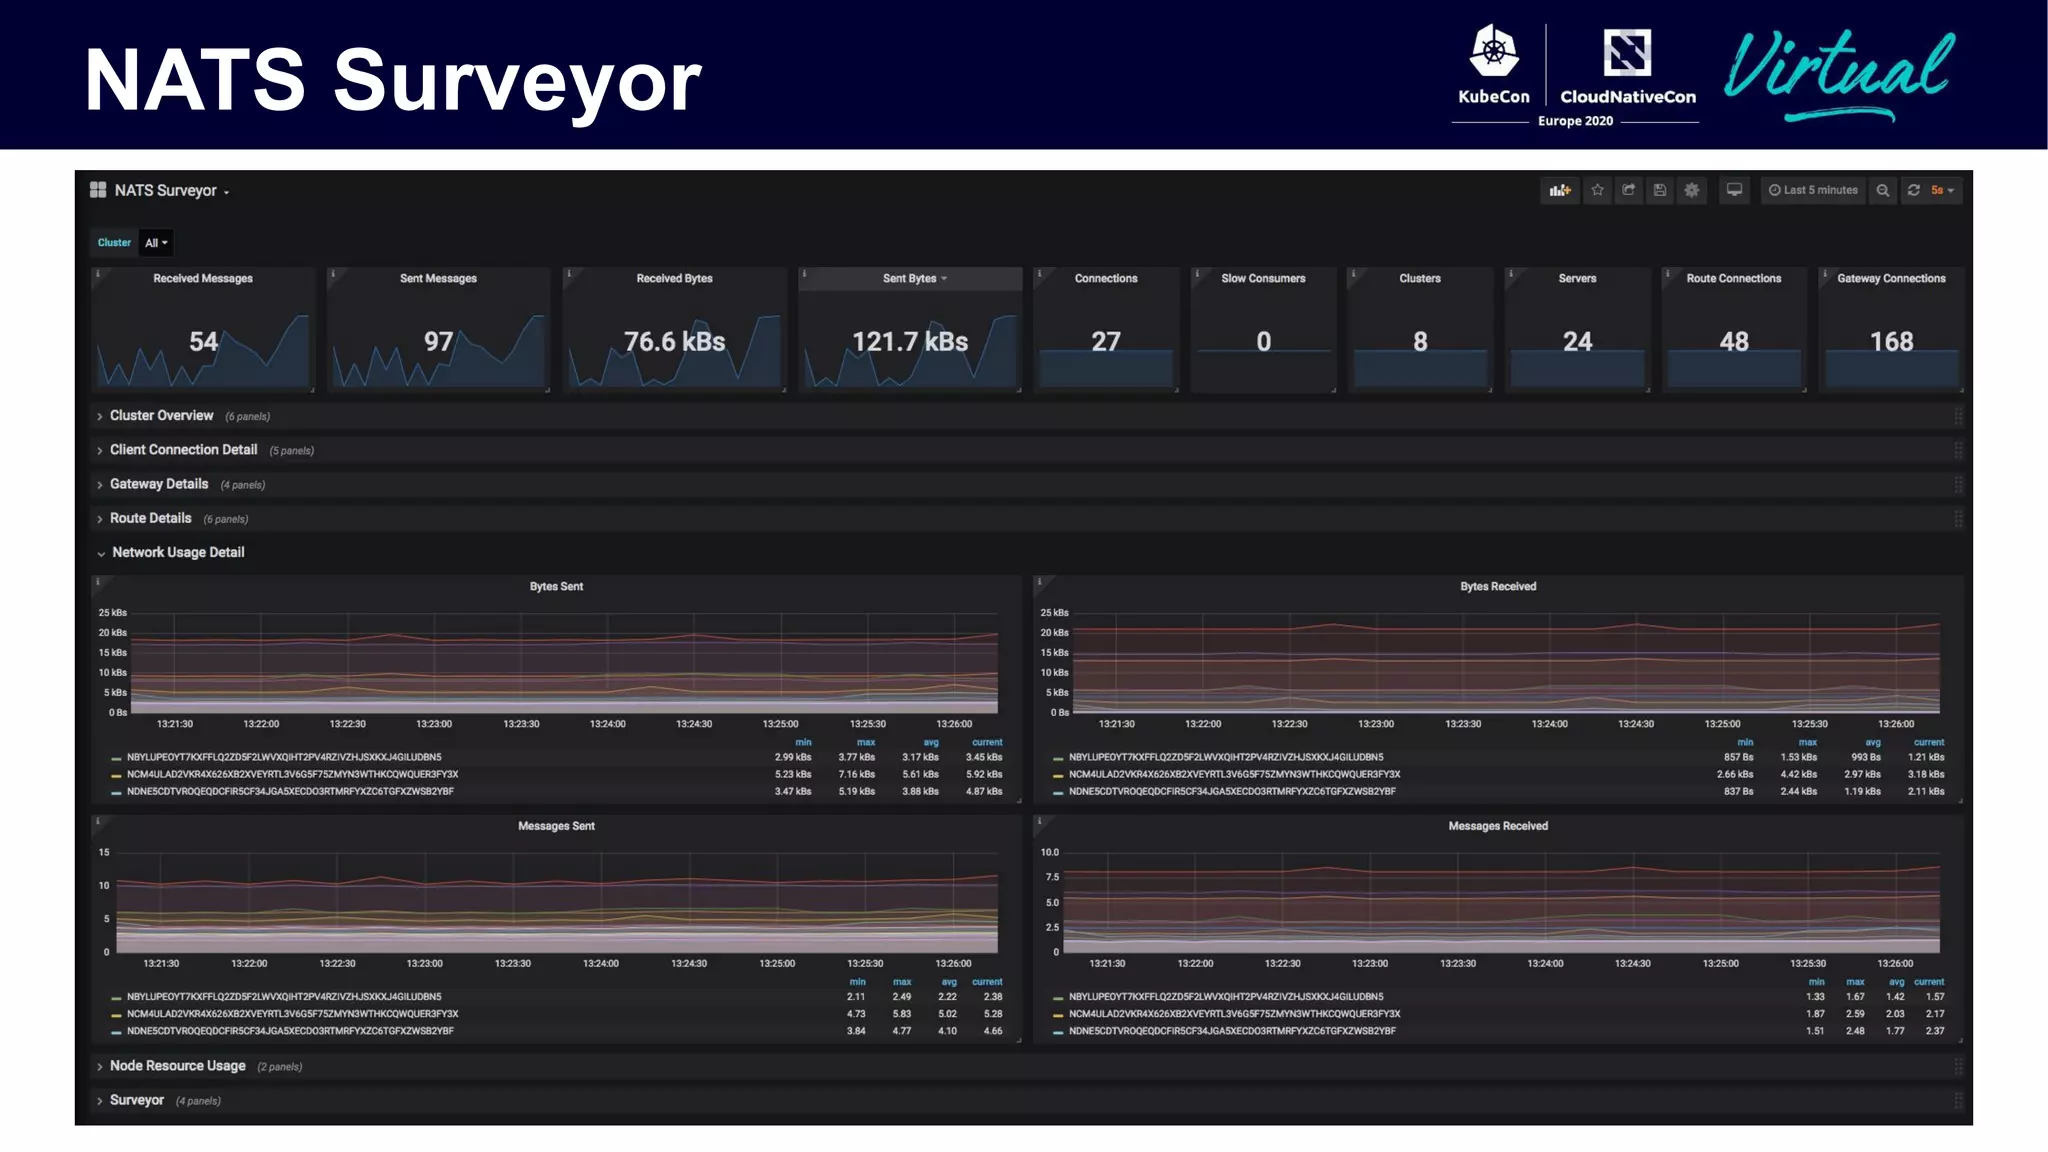This screenshot has width=2048, height=1152.
Task: Star this dashboard as favorite
Action: click(x=1598, y=190)
